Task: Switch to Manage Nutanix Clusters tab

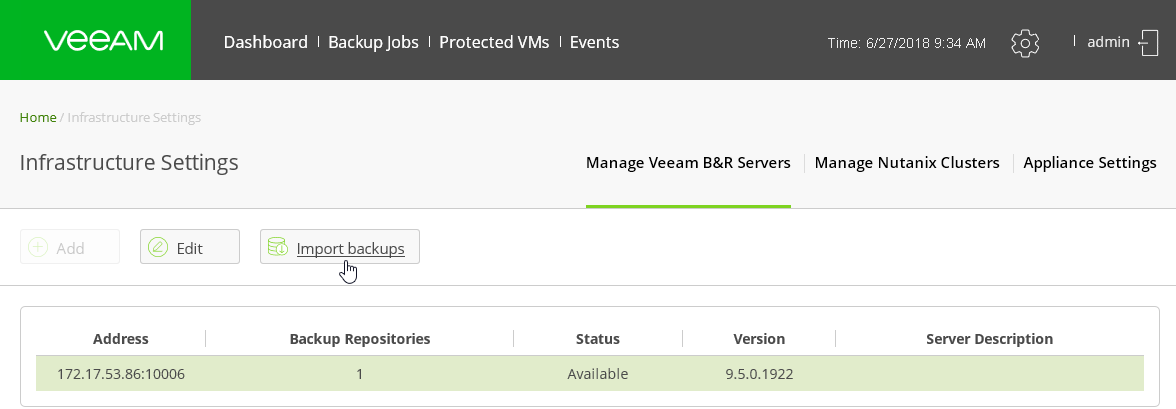Action: pos(907,163)
